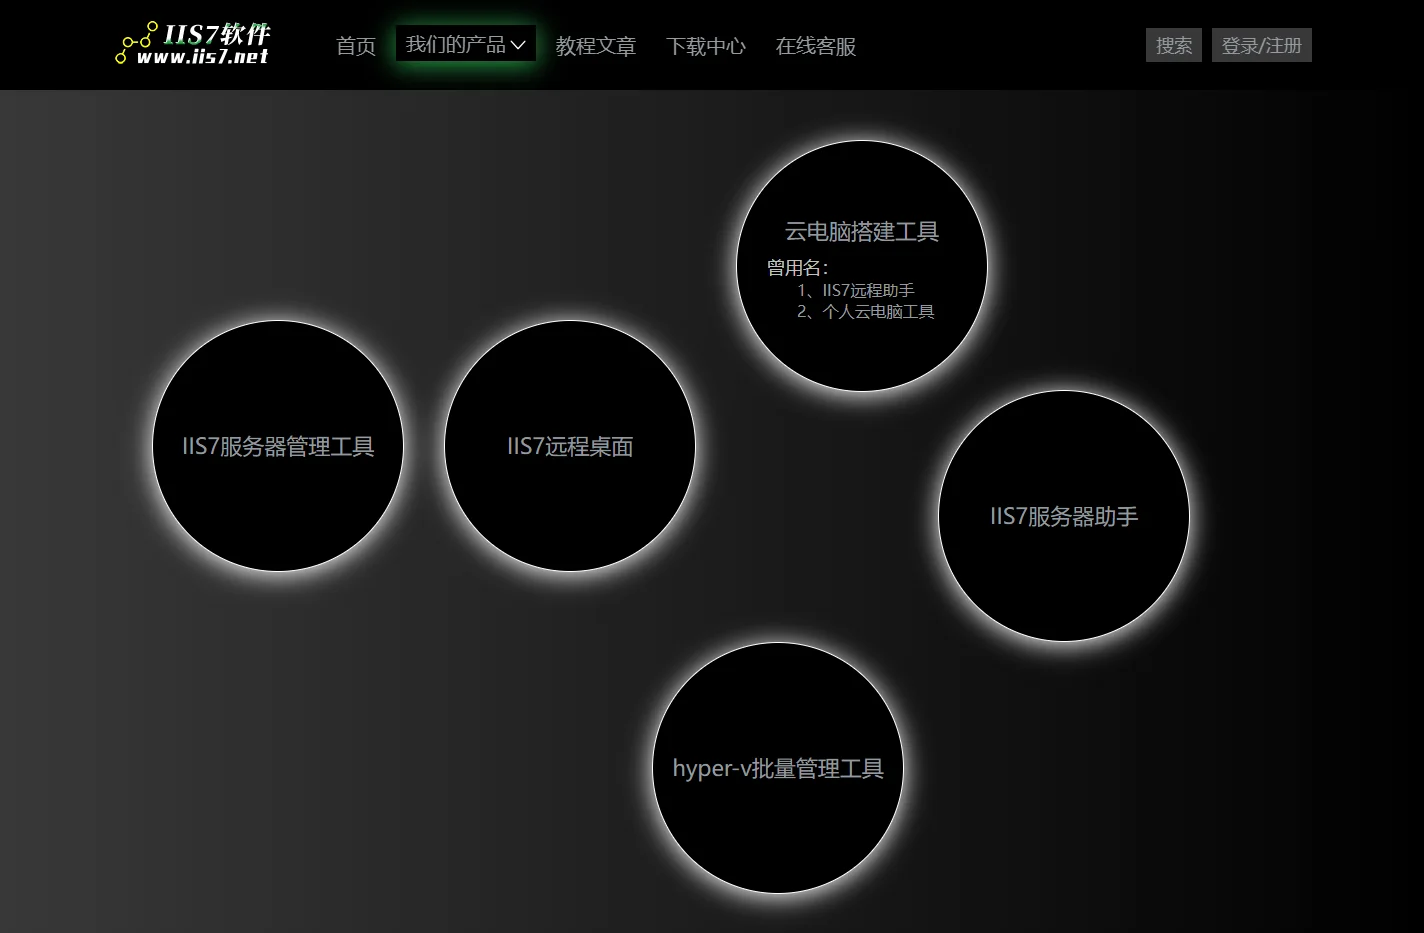
Task: Open the 下载中心 download center
Action: click(706, 46)
